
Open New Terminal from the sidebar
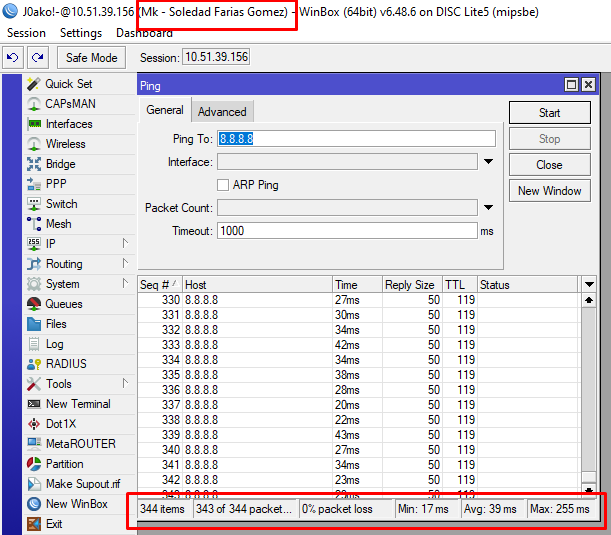pos(34,404)
